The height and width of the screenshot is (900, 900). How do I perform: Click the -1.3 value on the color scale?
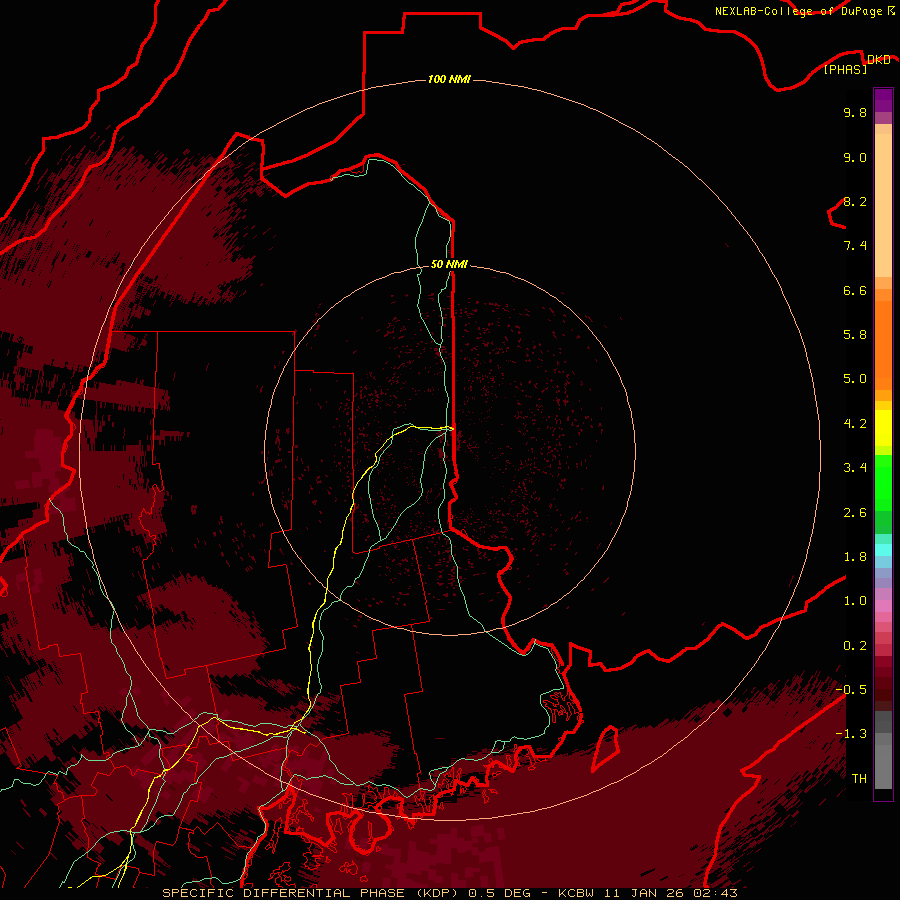pos(851,734)
